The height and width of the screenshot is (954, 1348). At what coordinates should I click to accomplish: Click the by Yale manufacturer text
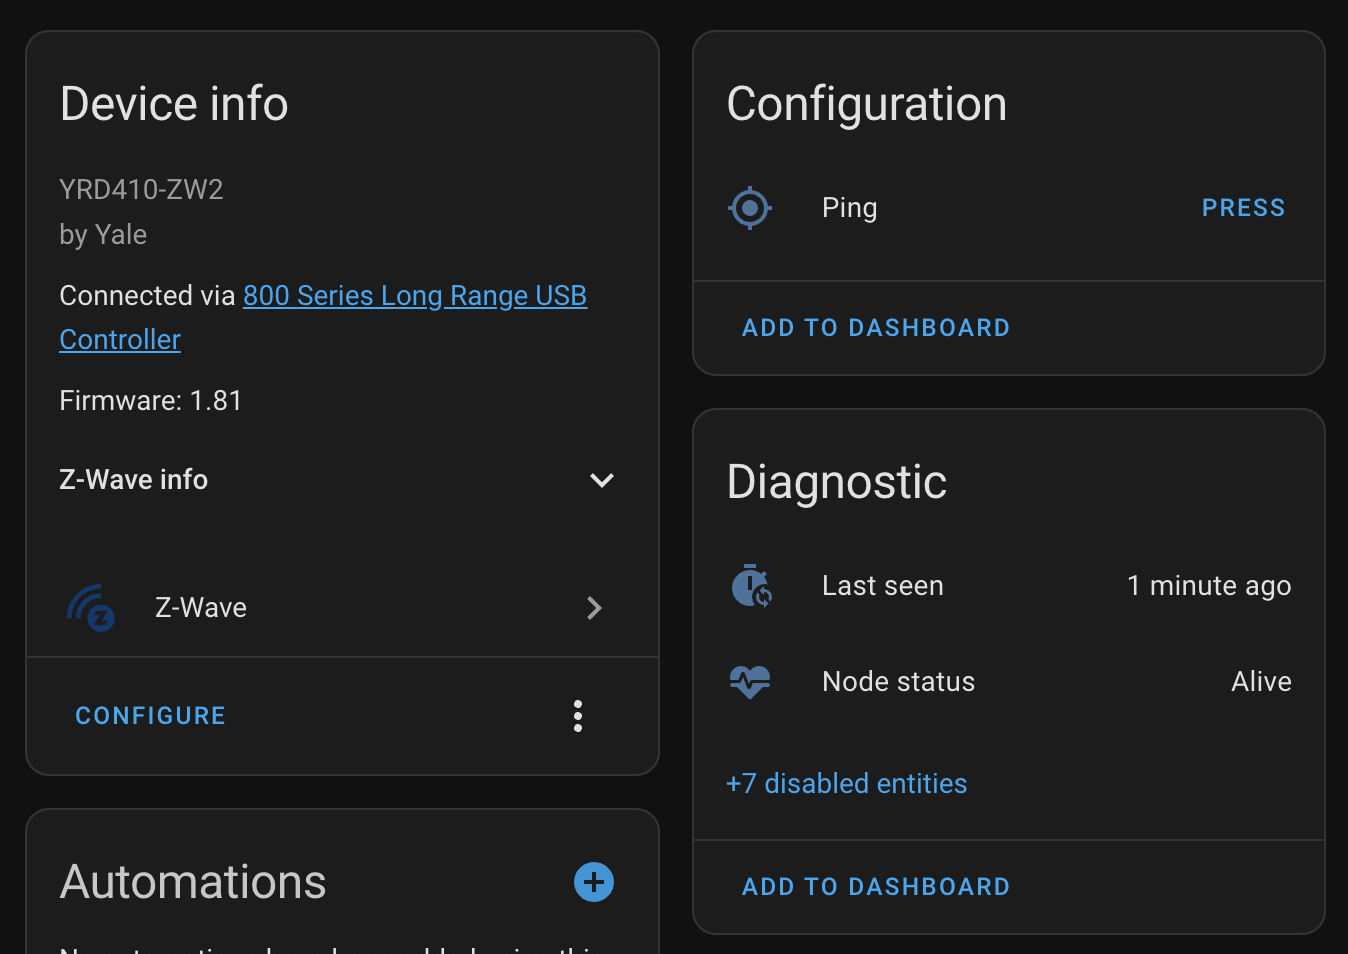[x=103, y=235]
